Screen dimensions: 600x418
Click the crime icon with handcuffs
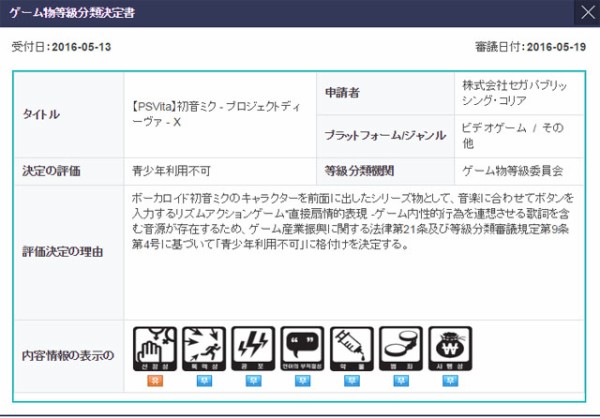tap(401, 348)
